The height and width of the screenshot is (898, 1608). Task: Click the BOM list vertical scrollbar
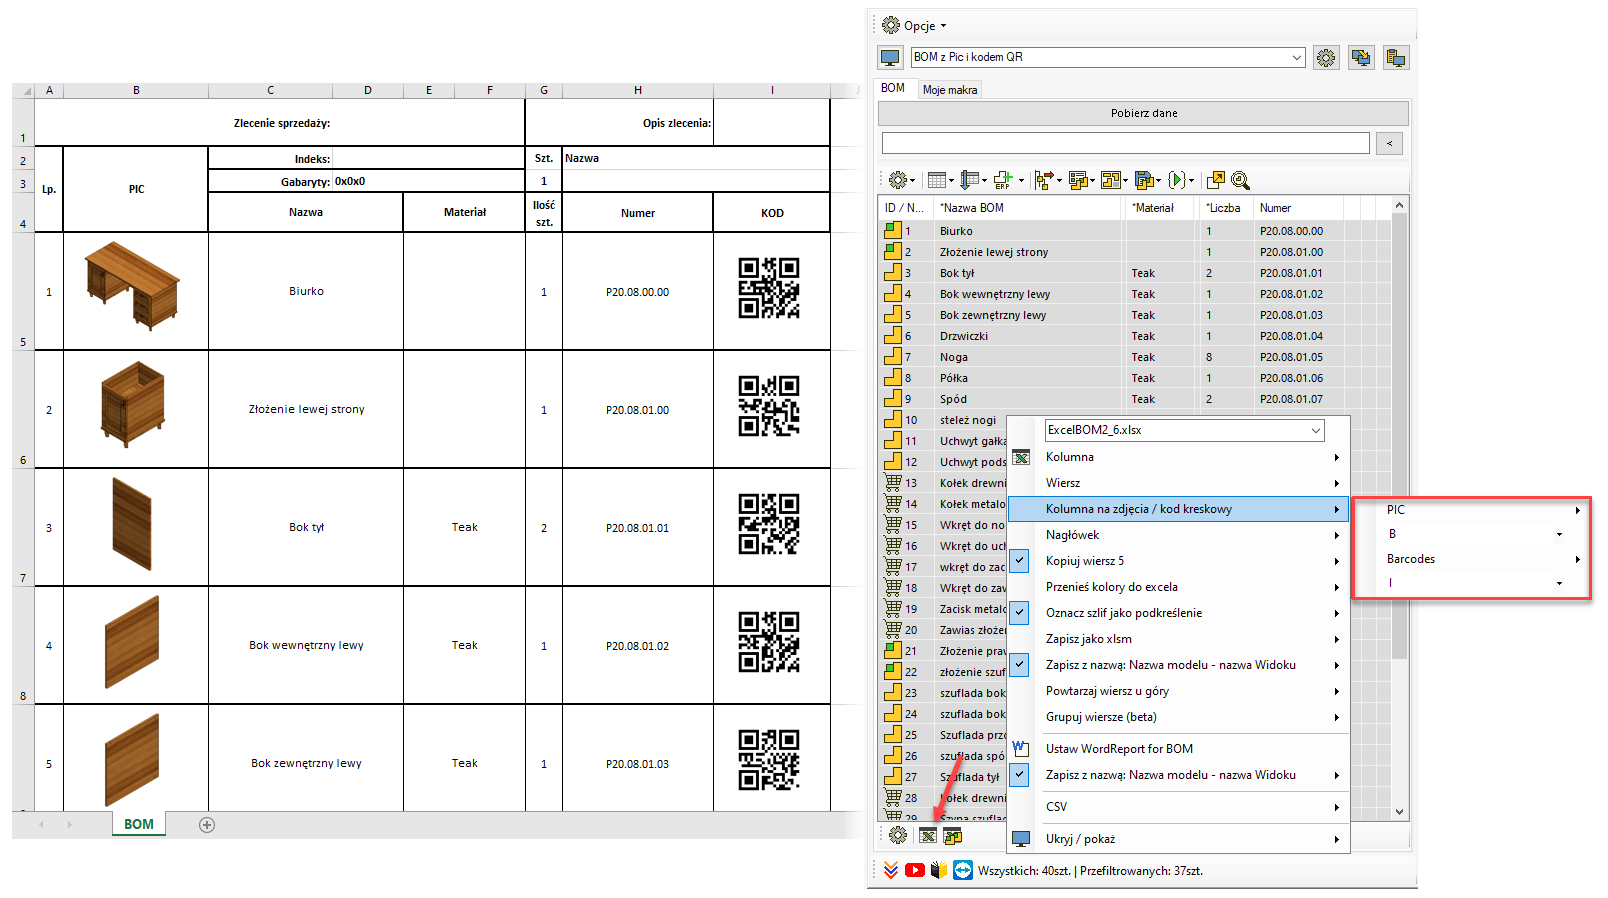click(1399, 508)
